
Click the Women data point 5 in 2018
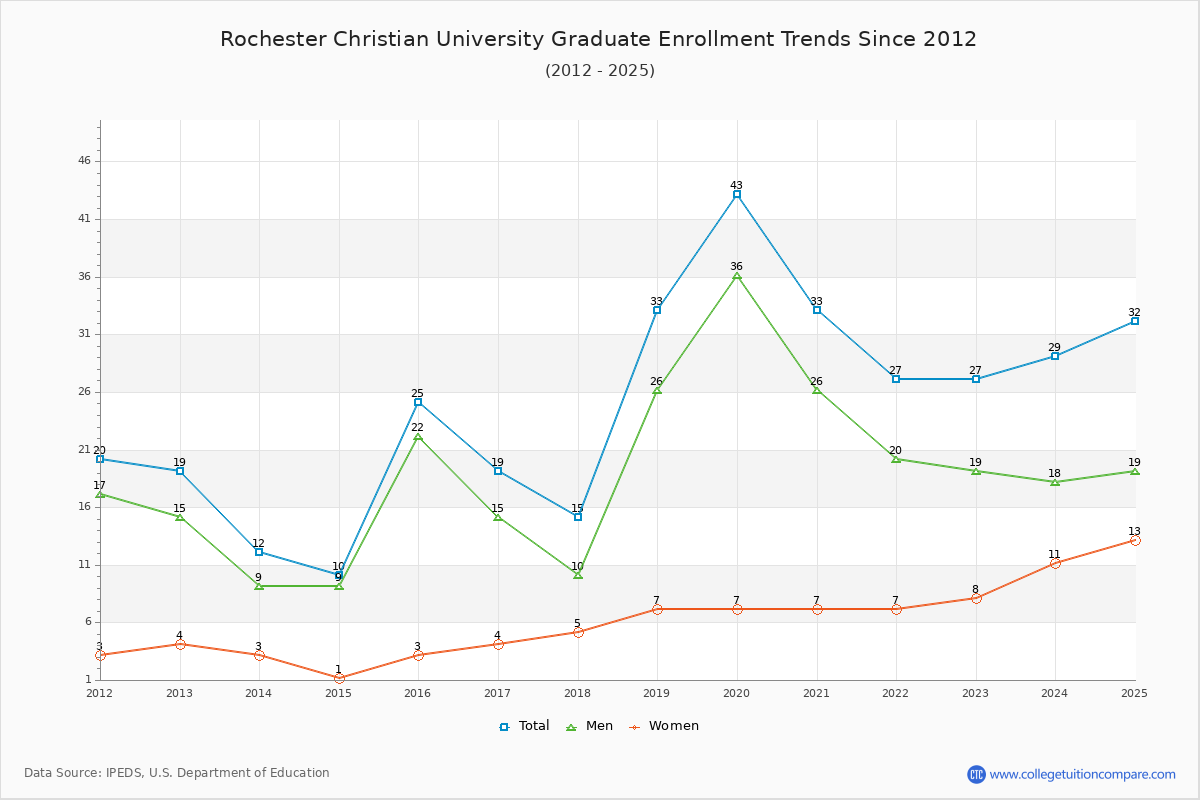click(578, 632)
